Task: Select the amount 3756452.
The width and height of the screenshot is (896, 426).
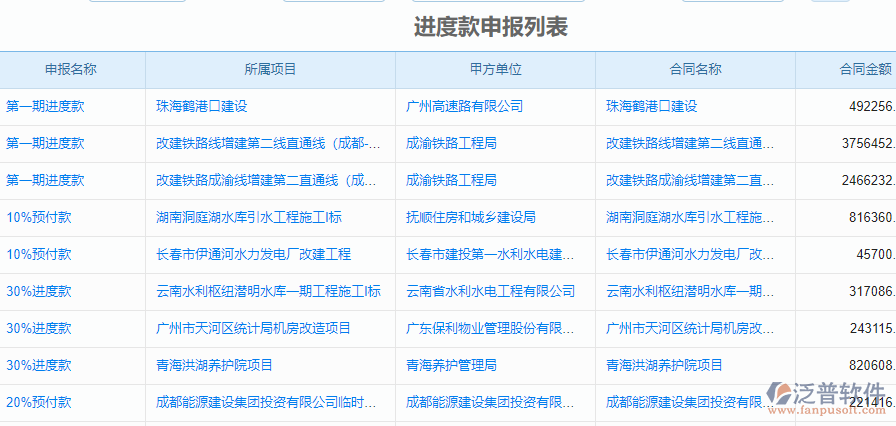Action: point(868,144)
